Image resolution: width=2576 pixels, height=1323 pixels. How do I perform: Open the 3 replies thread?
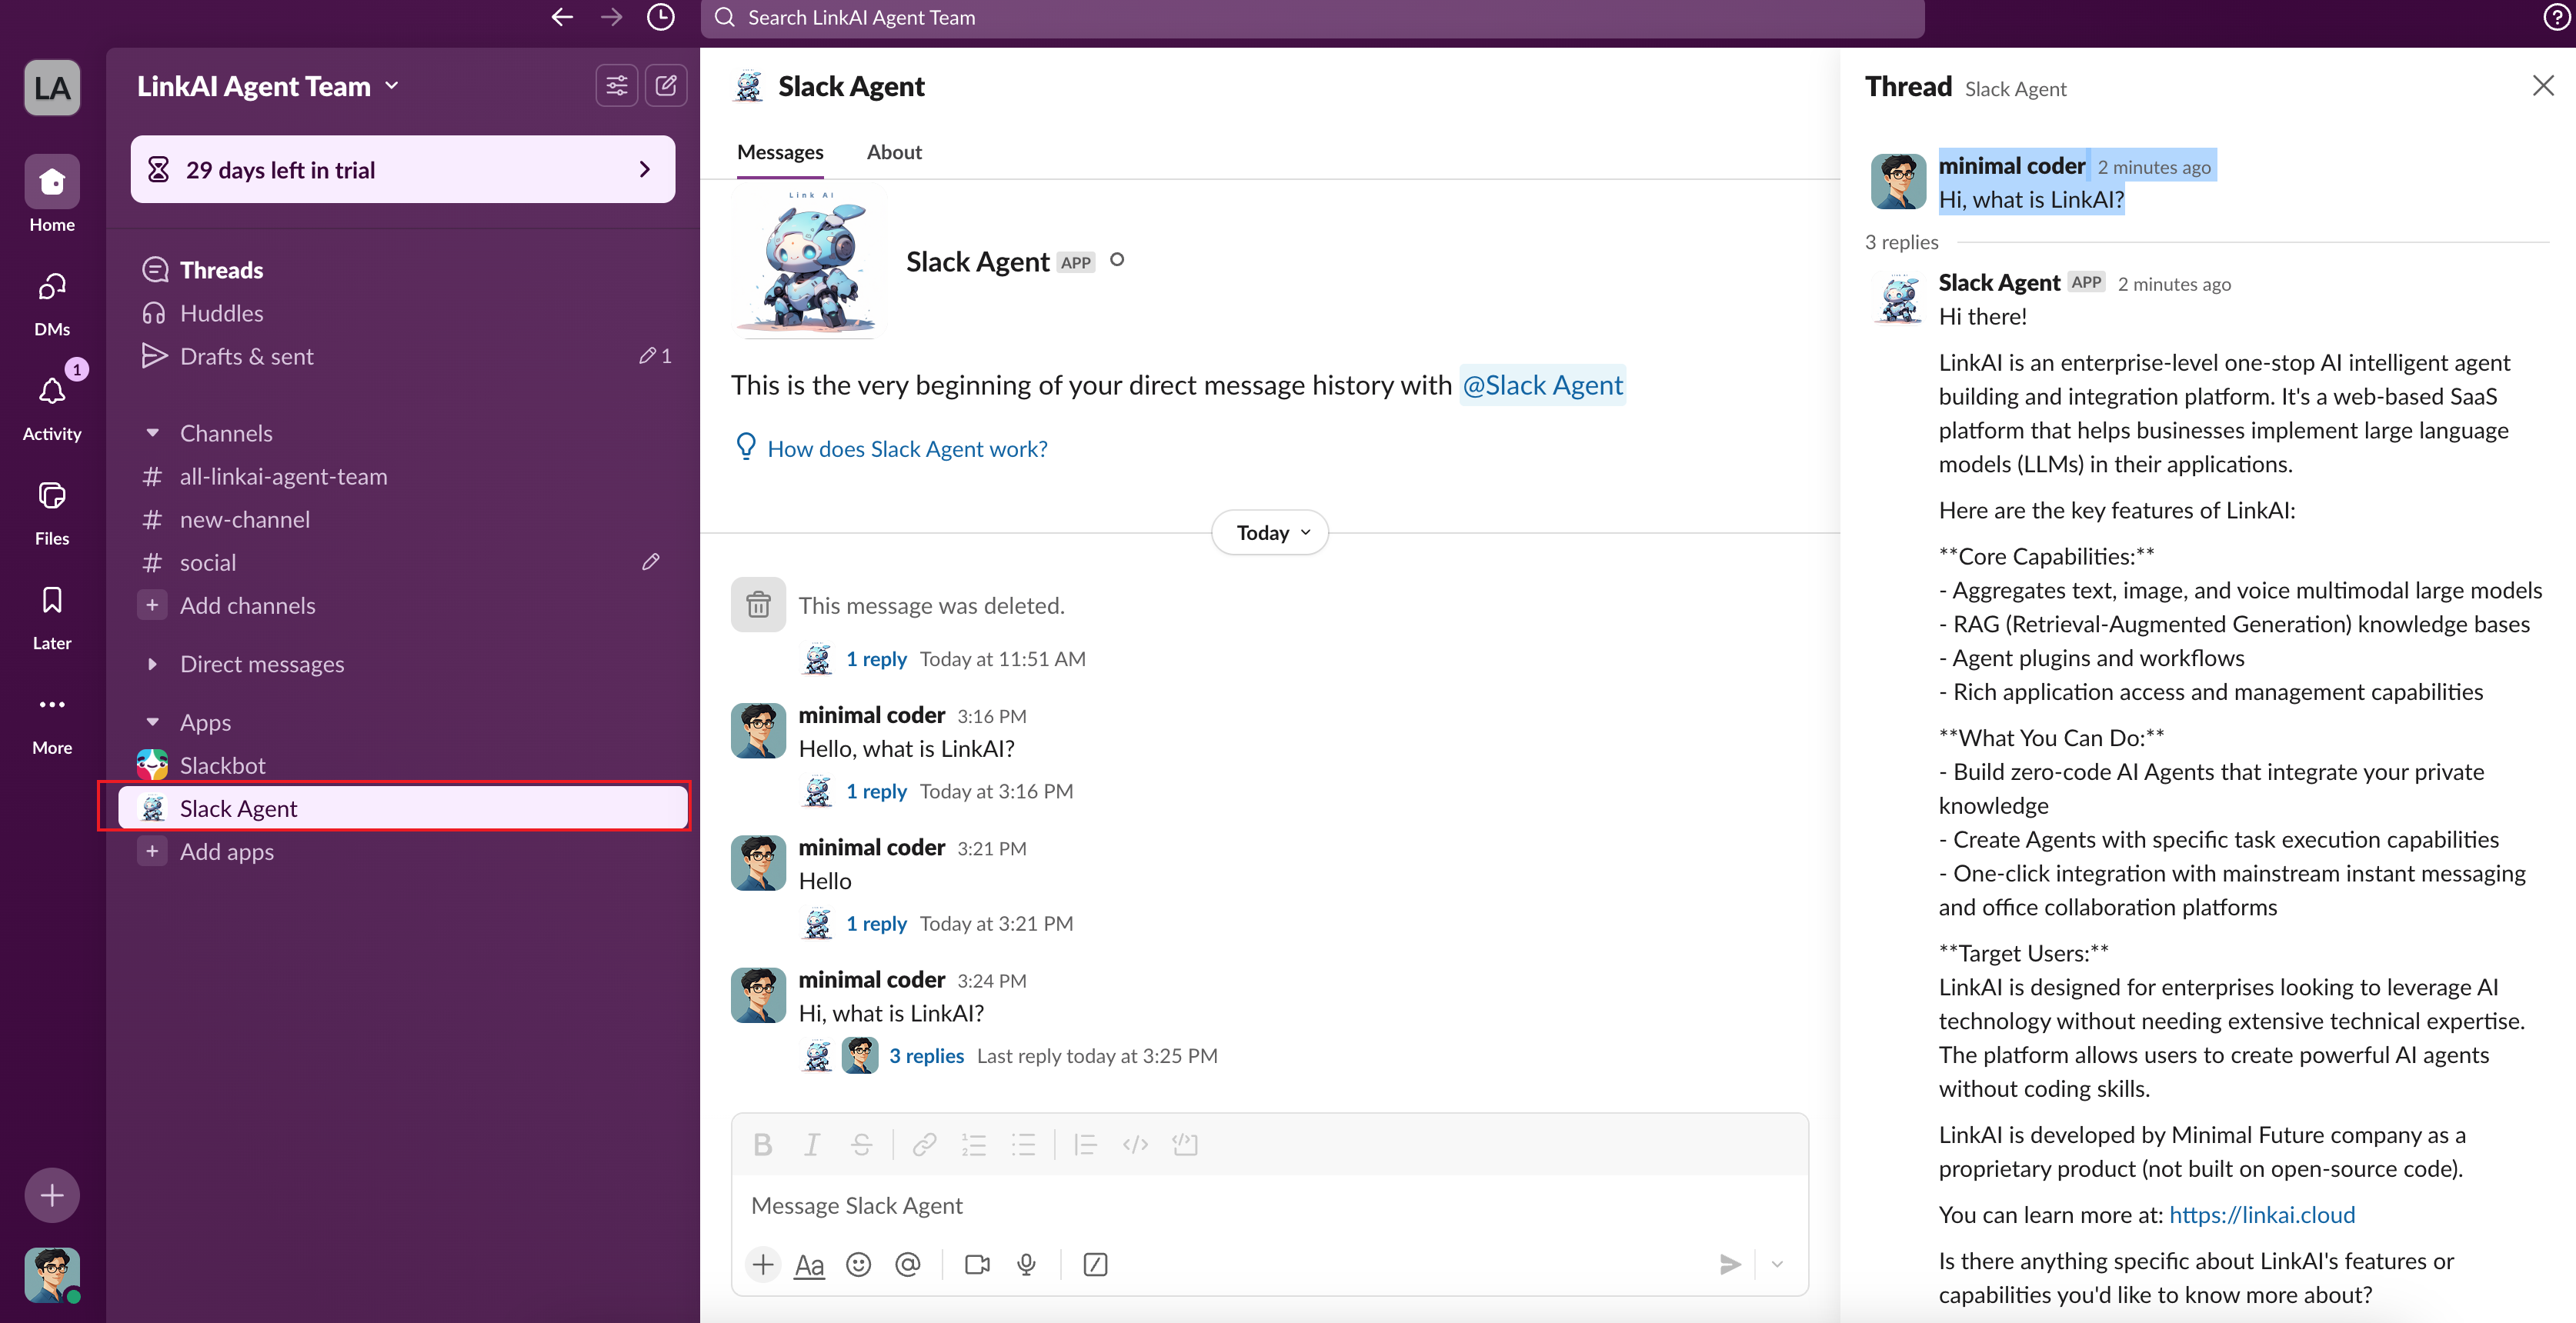tap(926, 1056)
